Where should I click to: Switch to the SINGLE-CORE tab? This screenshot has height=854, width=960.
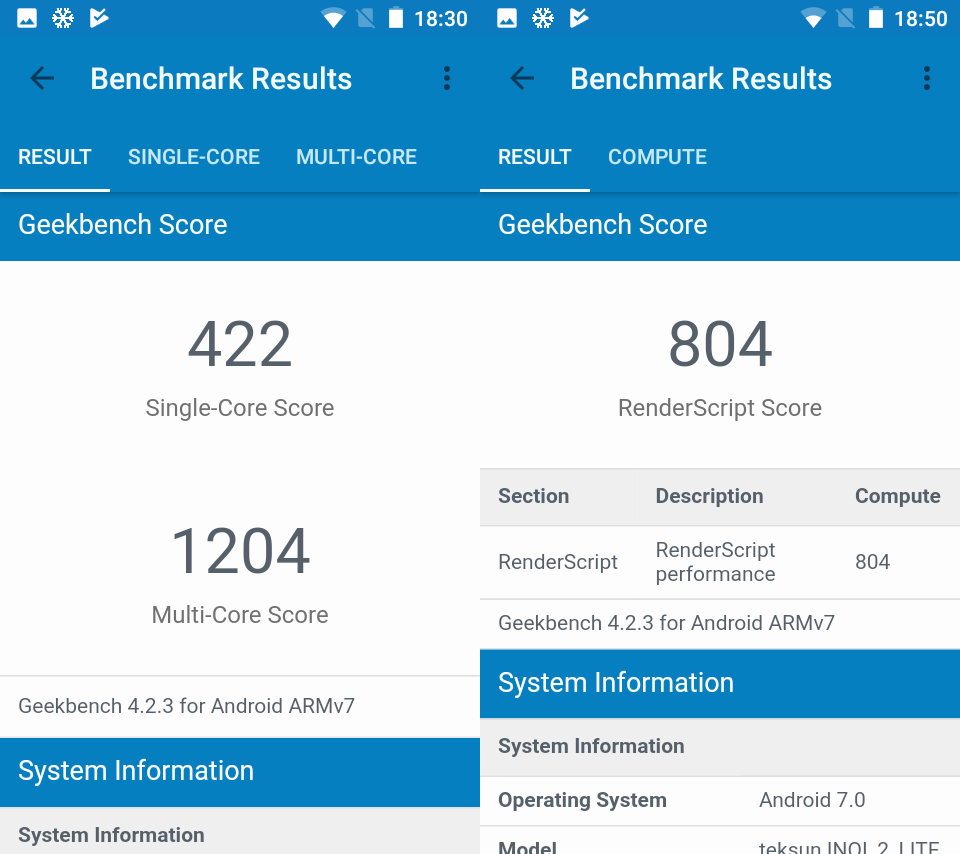(194, 157)
